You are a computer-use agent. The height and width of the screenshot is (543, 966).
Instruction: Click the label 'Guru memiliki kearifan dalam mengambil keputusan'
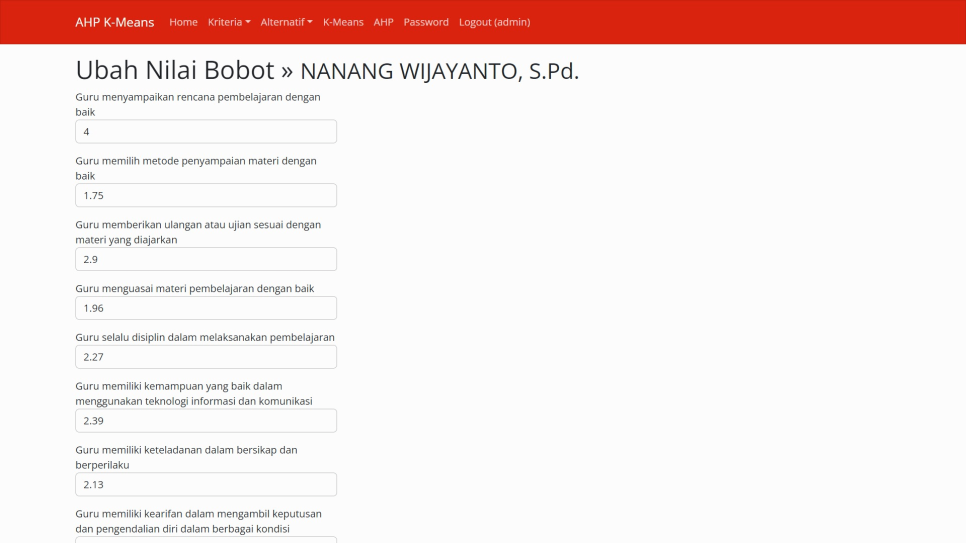coord(198,514)
